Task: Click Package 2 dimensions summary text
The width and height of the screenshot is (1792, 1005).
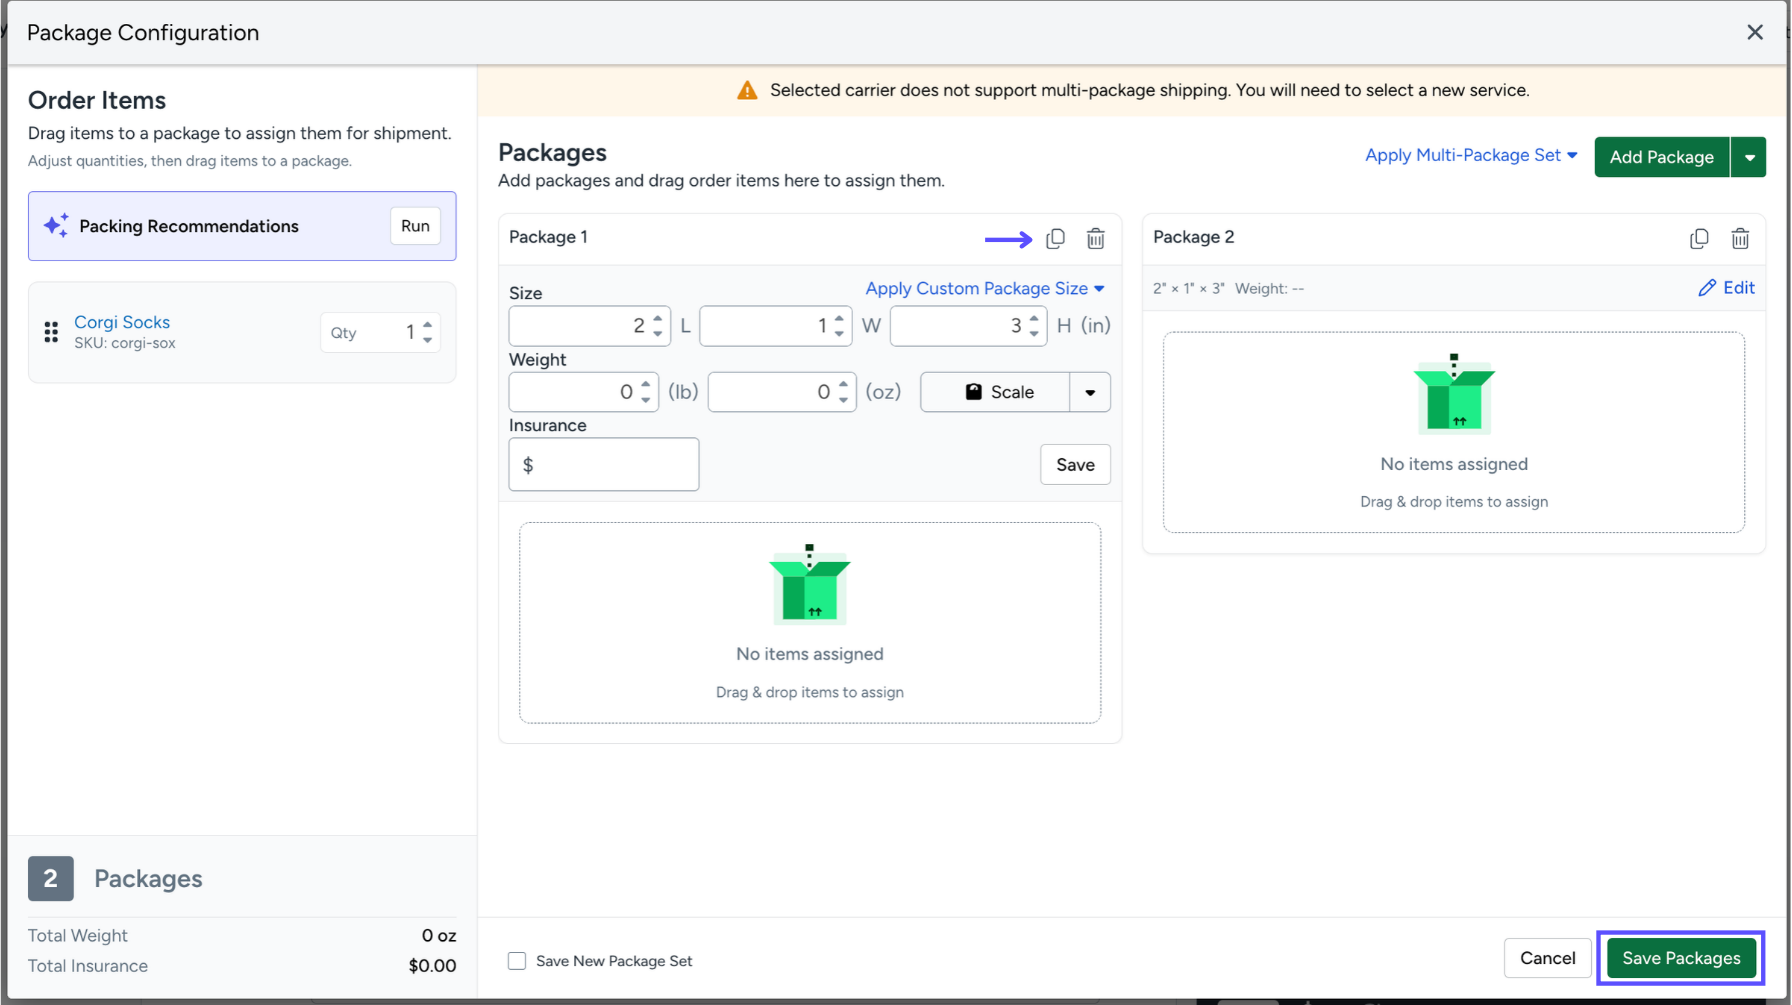Action: pos(1188,288)
